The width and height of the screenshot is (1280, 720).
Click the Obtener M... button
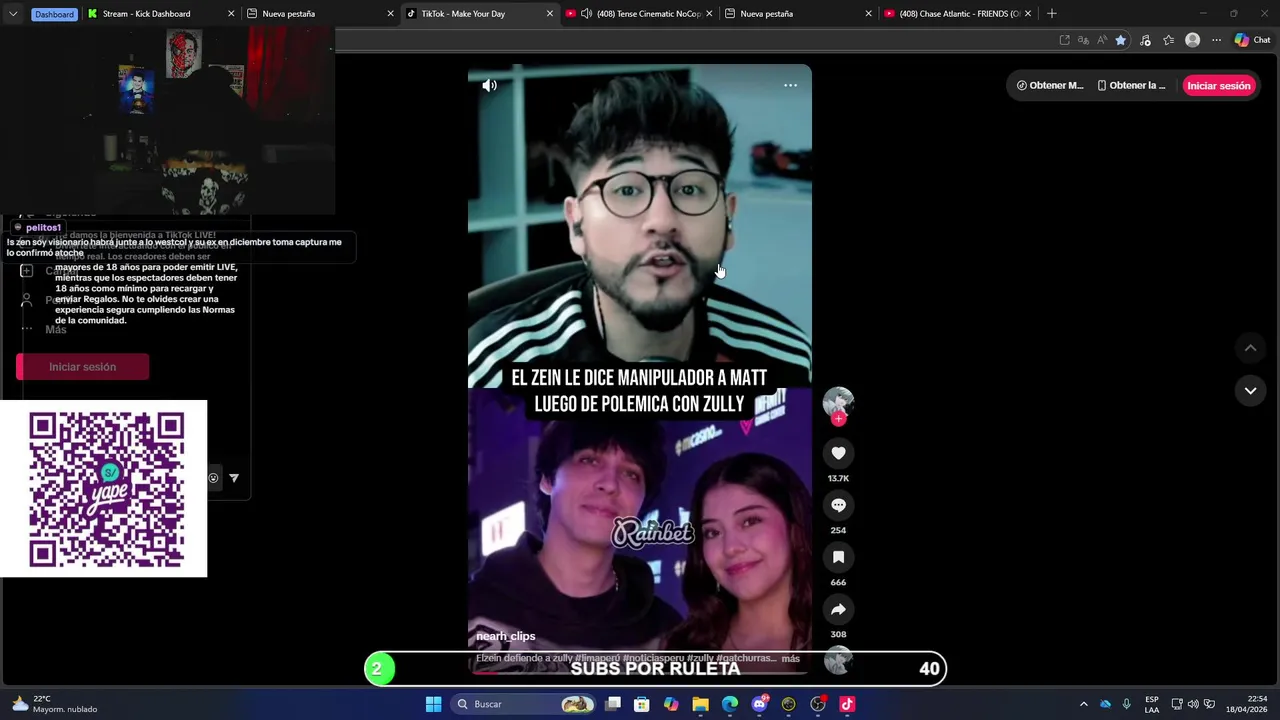pyautogui.click(x=1050, y=86)
